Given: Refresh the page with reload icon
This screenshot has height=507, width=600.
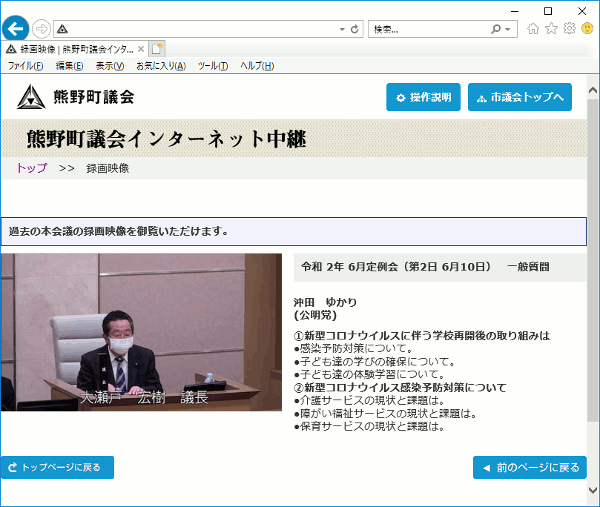Looking at the screenshot, I should 355,29.
